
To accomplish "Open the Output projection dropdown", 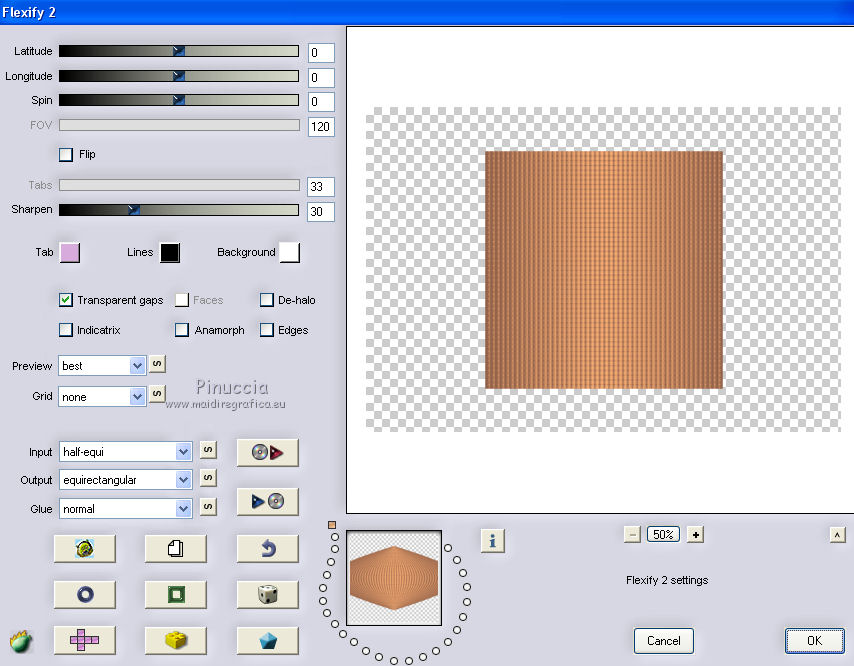I will (125, 480).
